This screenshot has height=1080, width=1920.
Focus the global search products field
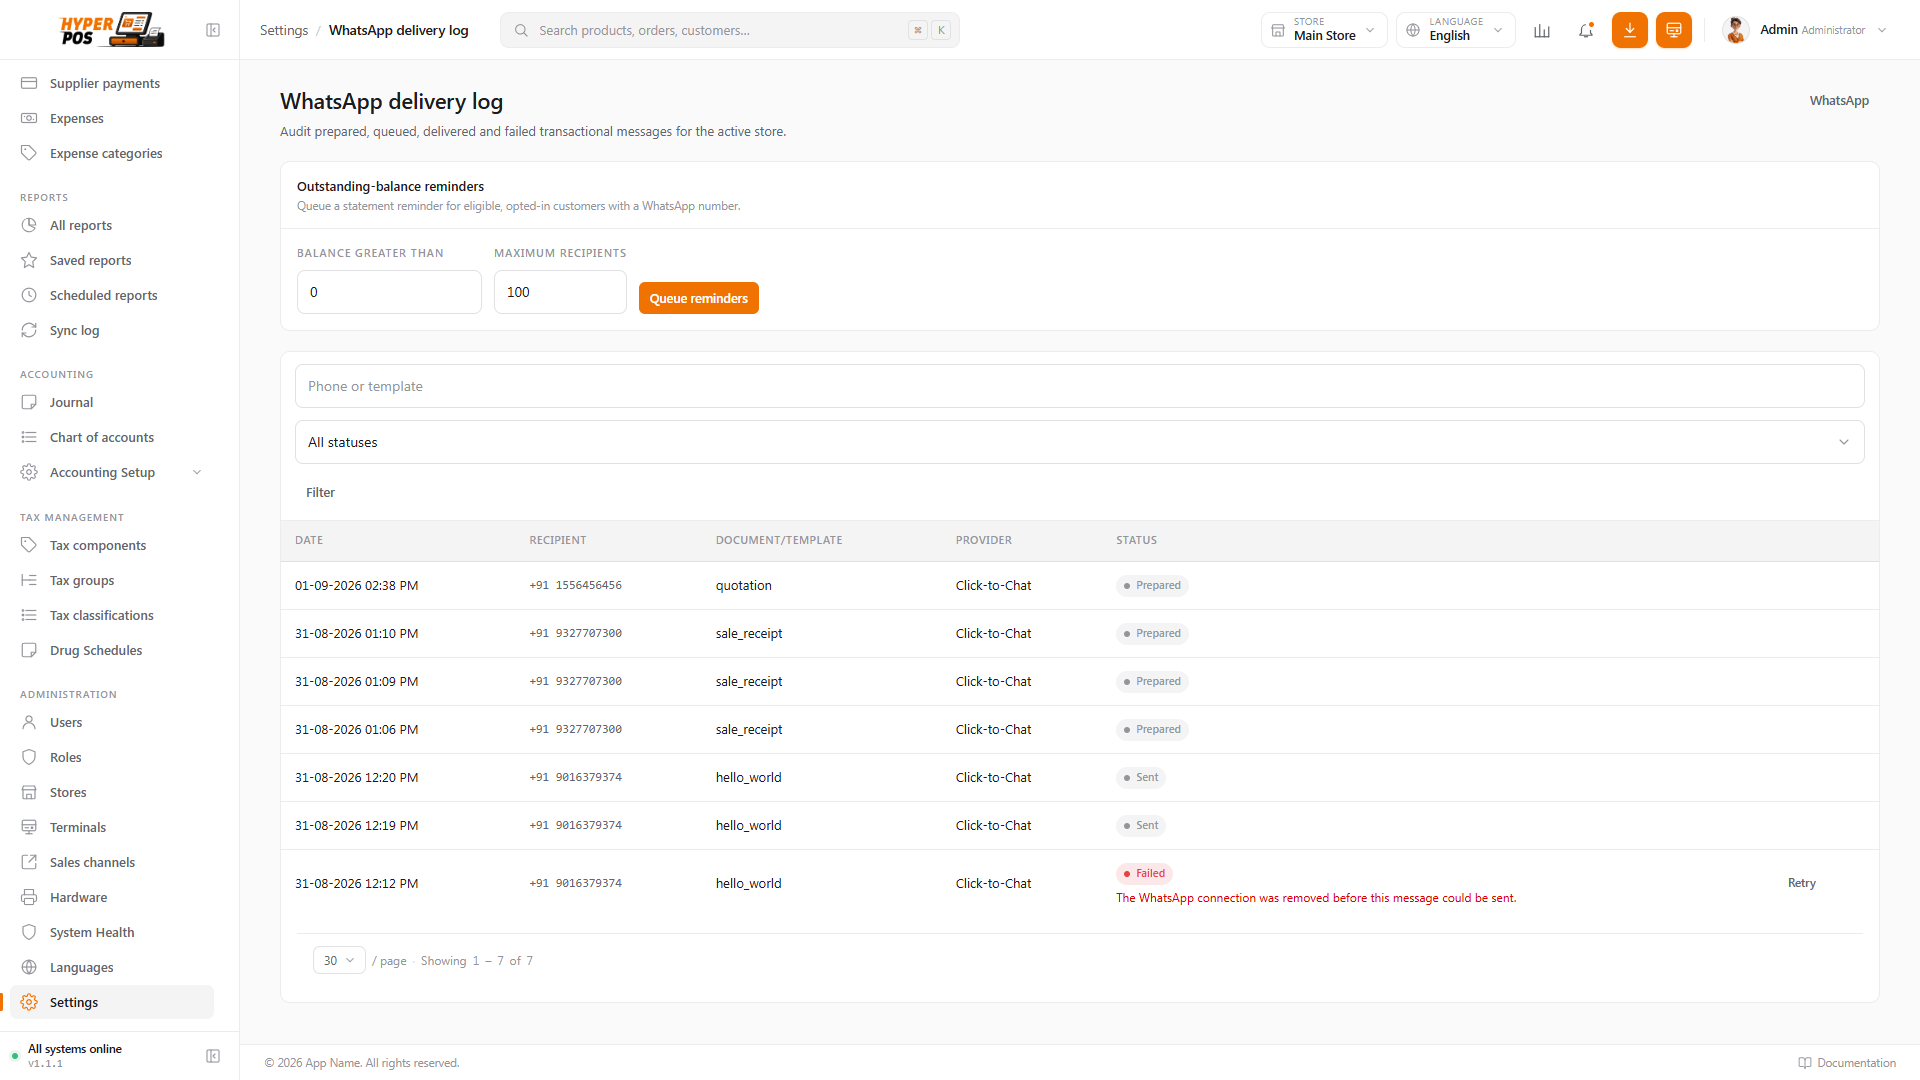(730, 30)
